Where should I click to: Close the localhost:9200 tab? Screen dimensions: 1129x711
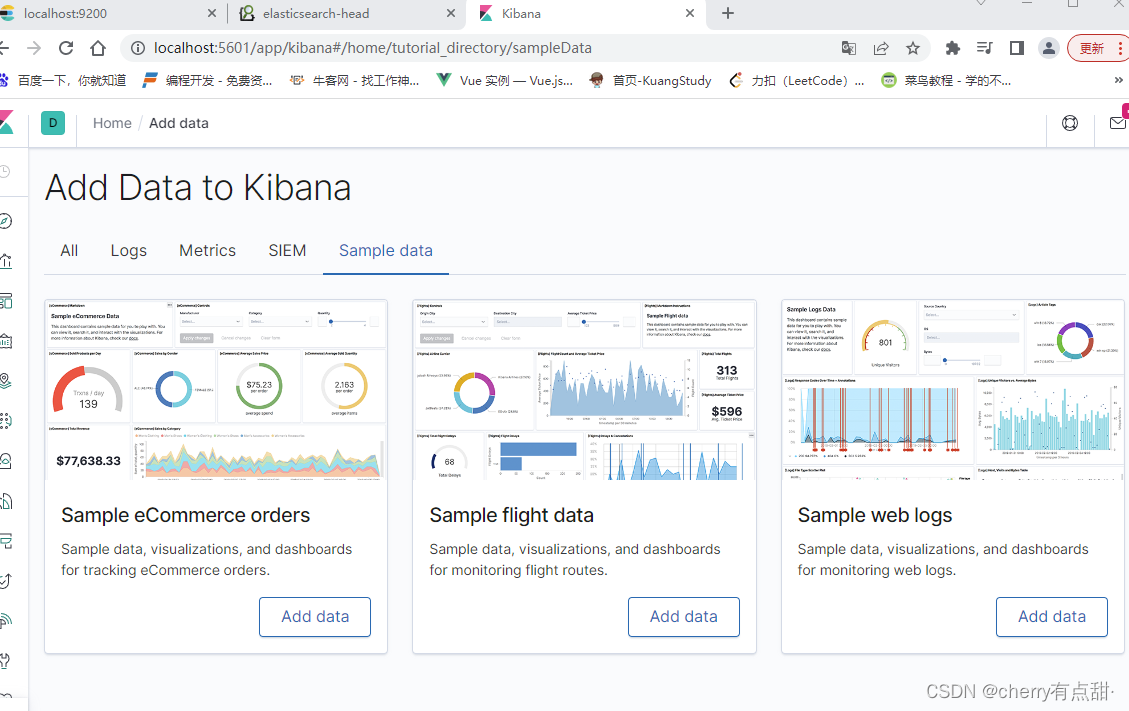(x=212, y=13)
